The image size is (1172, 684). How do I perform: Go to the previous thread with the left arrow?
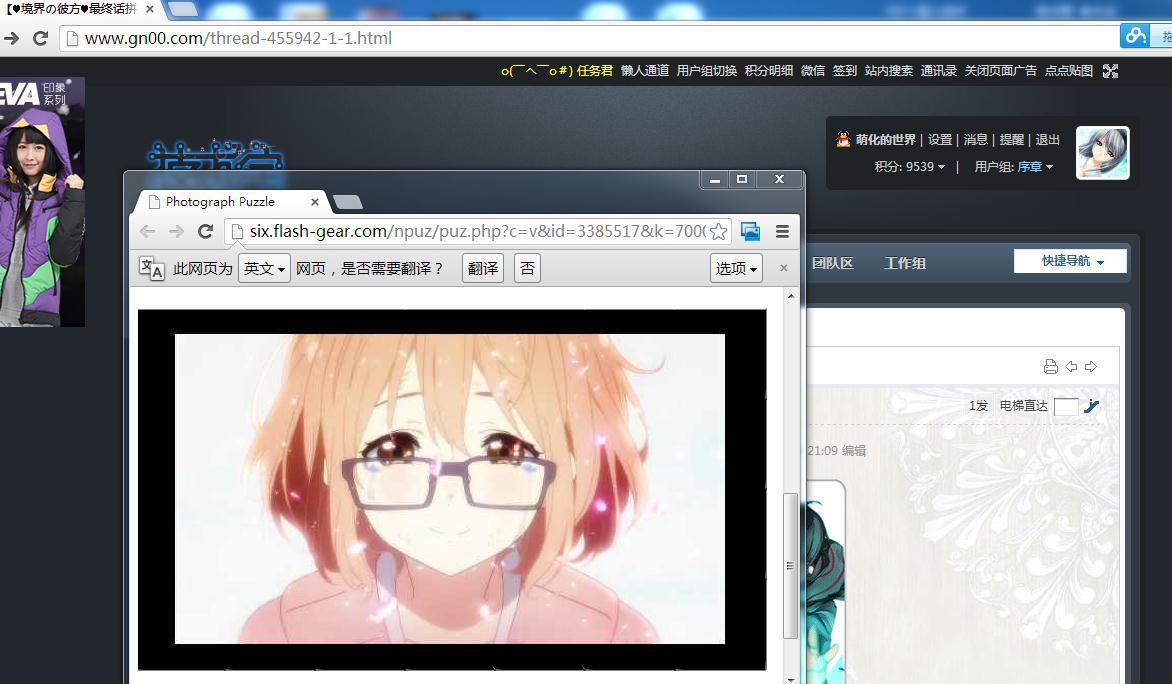pos(1071,366)
